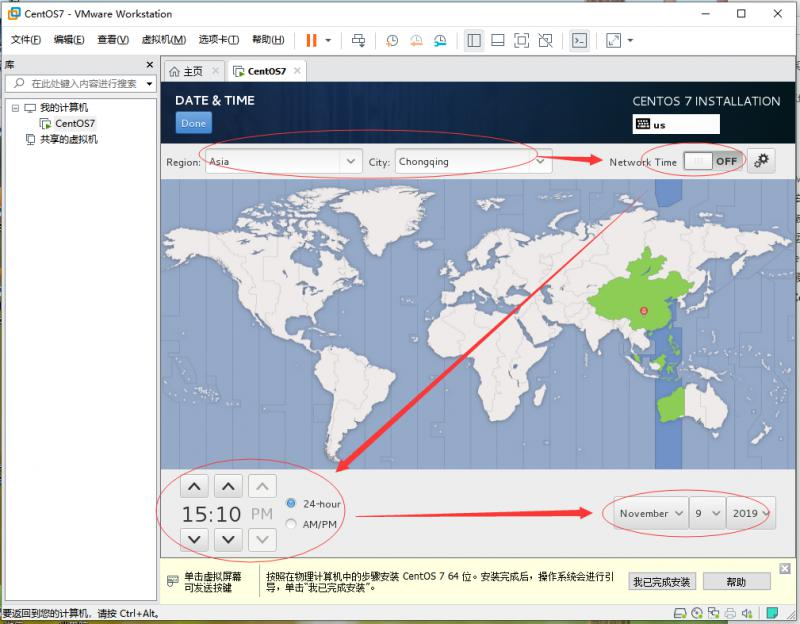Screen dimensions: 800x624
Task: Click the network adapter status icon
Action: pyautogui.click(x=713, y=613)
